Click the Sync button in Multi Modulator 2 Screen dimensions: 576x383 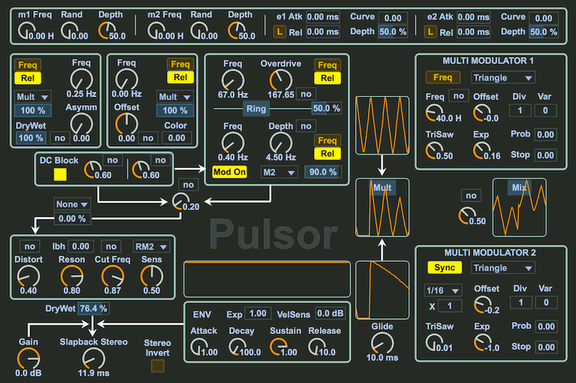tap(444, 267)
